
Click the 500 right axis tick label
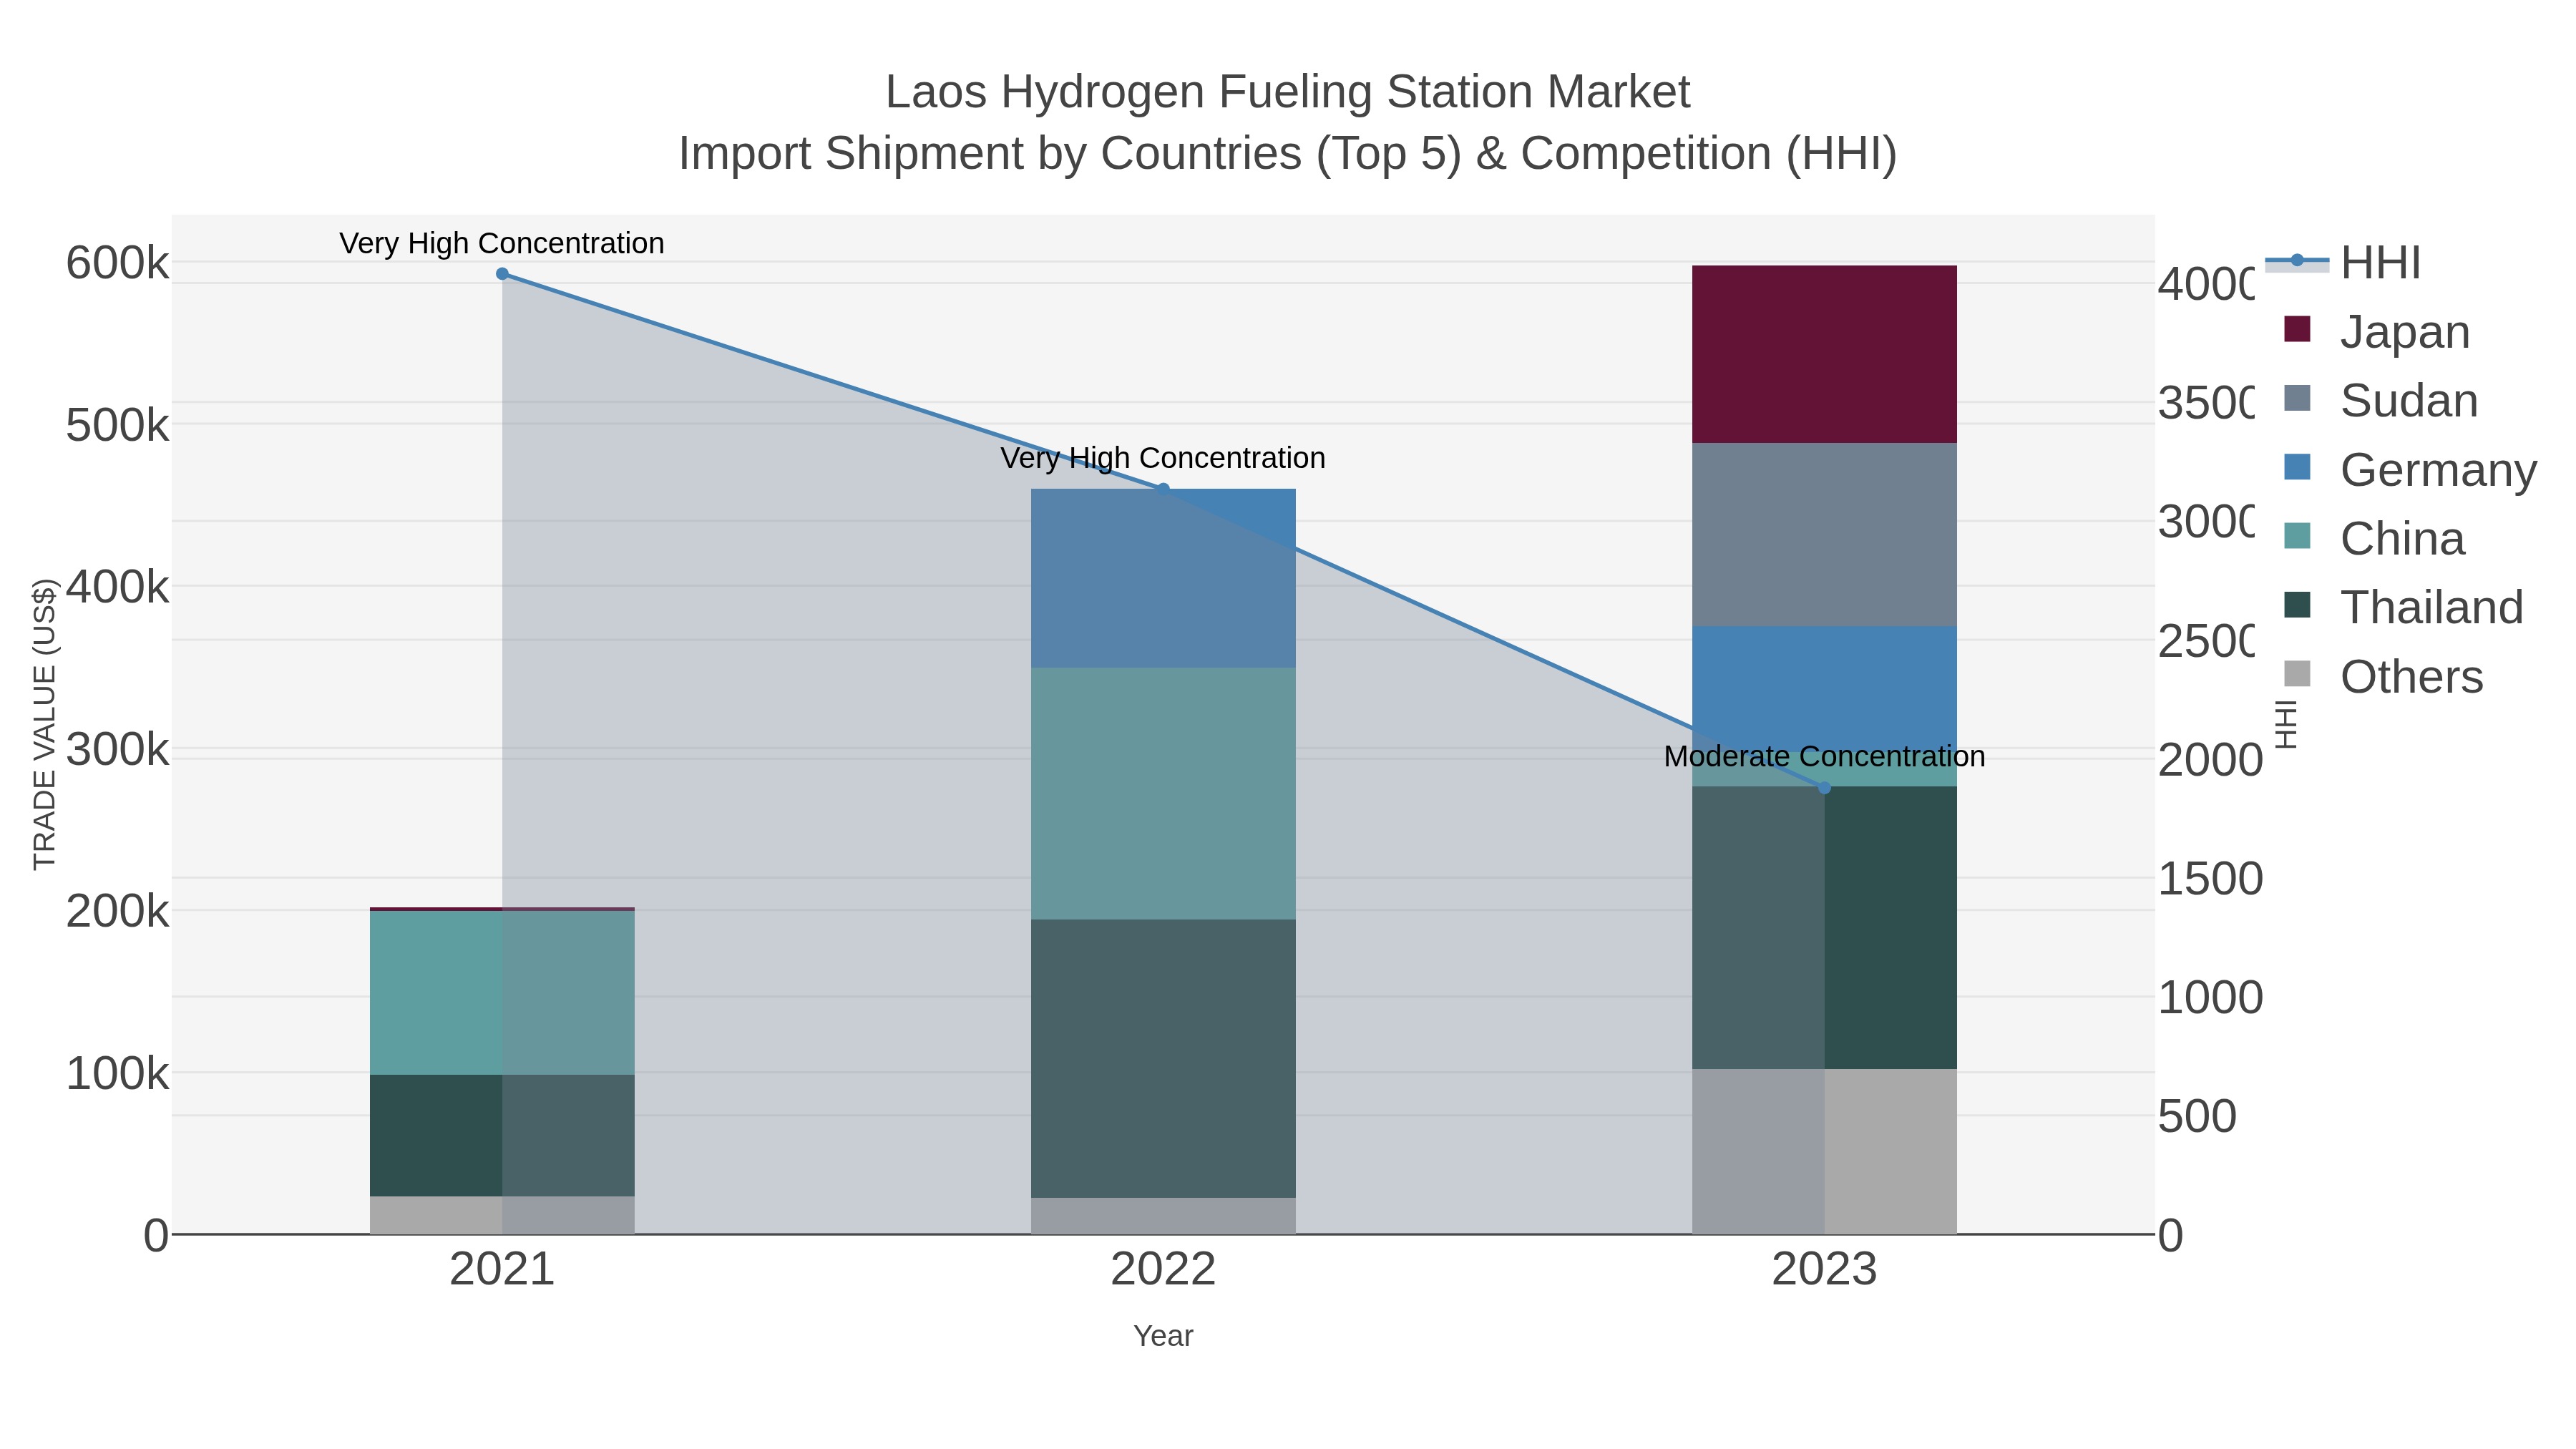2197,1117
